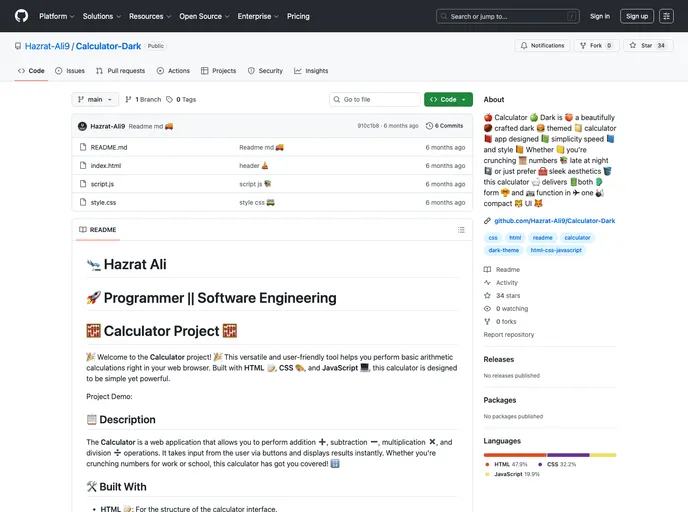Expand the main branch dropdown
The height and width of the screenshot is (512, 688).
click(x=96, y=100)
